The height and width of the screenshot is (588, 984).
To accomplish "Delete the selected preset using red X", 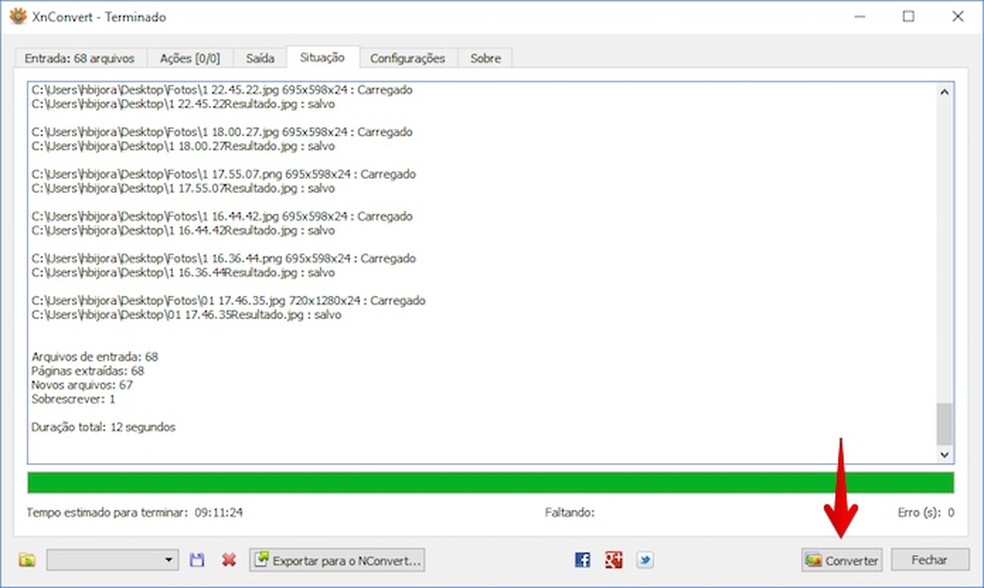I will [226, 560].
